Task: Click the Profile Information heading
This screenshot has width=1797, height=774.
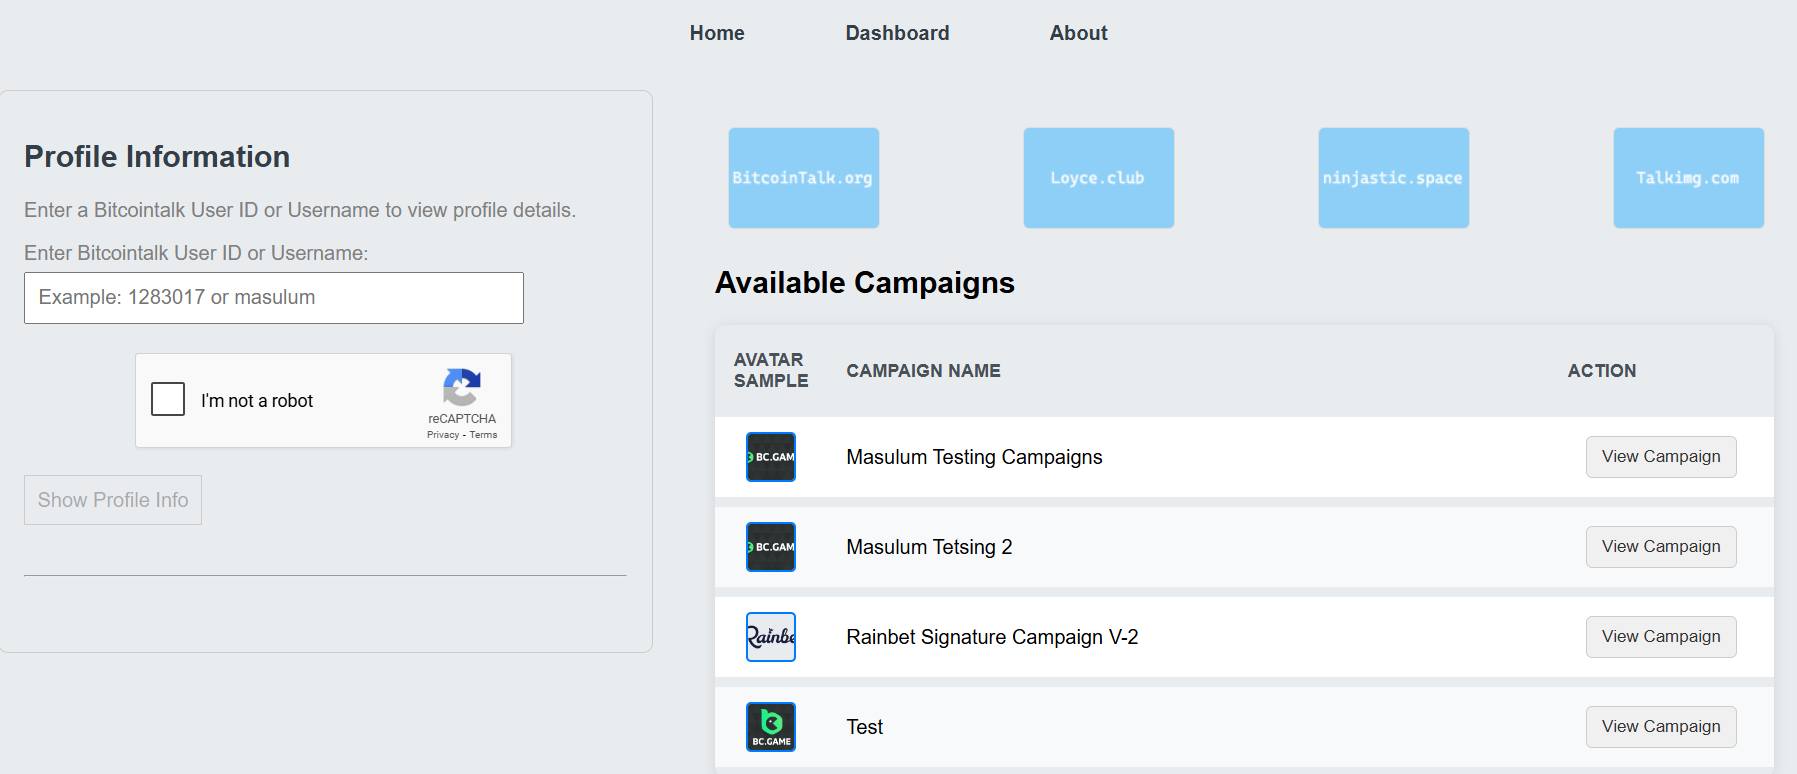Action: [x=157, y=157]
